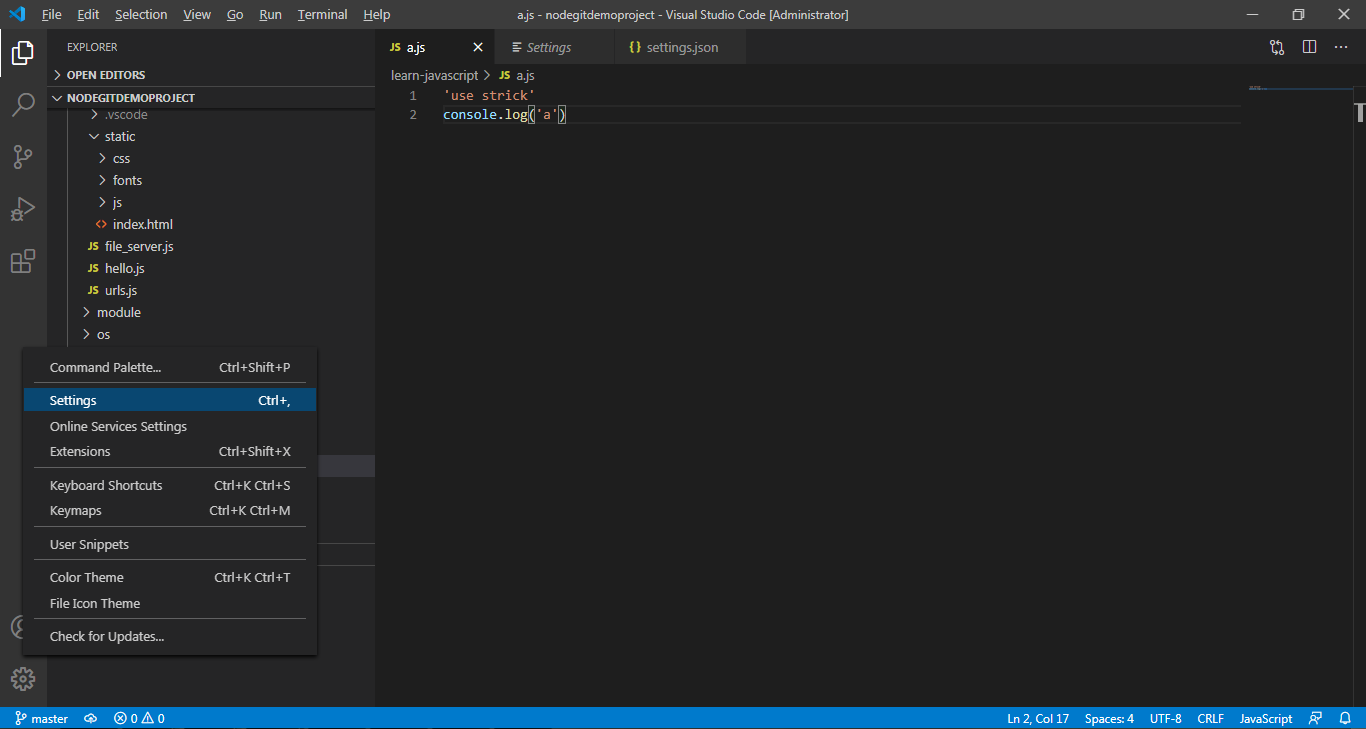Open the Source Control view icon
Image resolution: width=1366 pixels, height=729 pixels.
(x=23, y=157)
